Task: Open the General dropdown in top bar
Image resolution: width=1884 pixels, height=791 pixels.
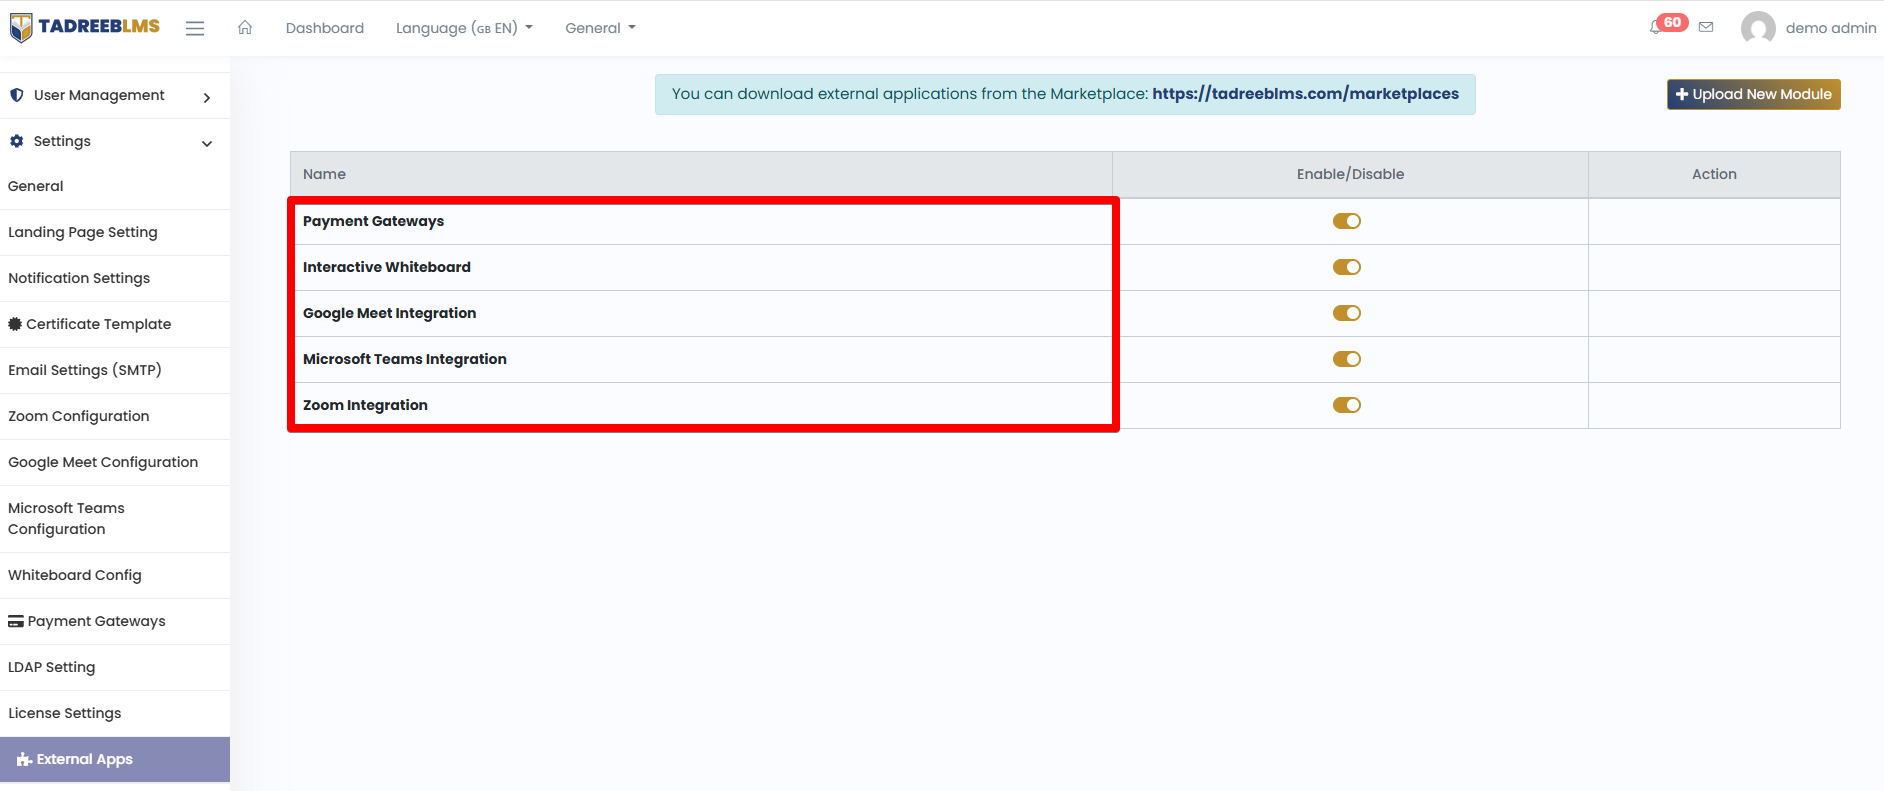Action: click(600, 28)
